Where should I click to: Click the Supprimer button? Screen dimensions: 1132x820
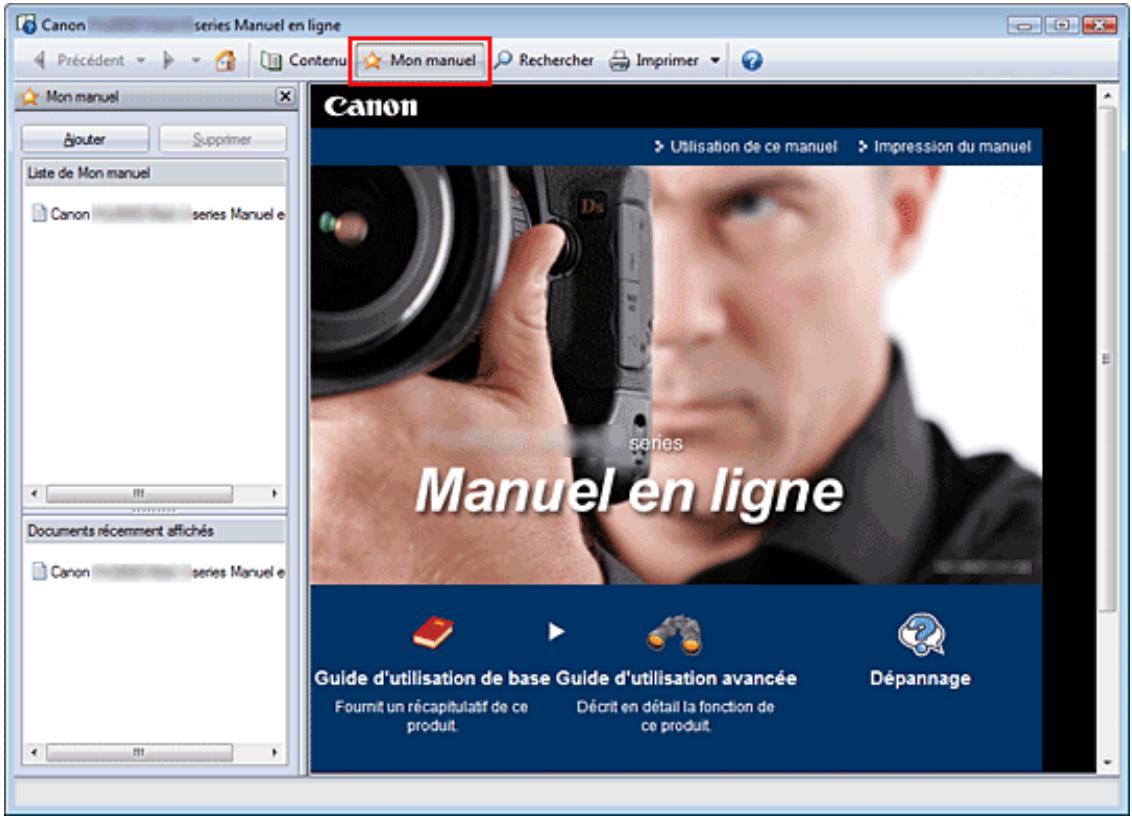(222, 139)
